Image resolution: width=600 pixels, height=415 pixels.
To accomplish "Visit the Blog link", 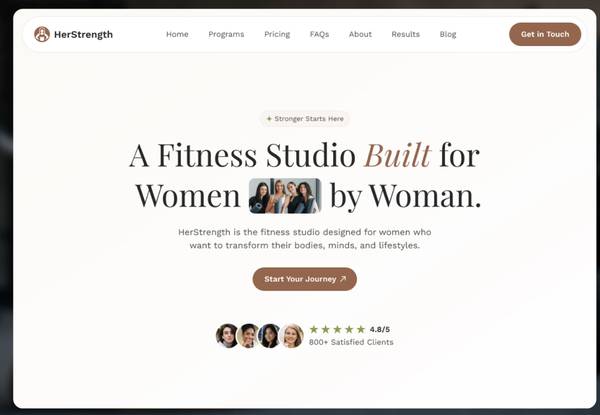I will pyautogui.click(x=448, y=34).
